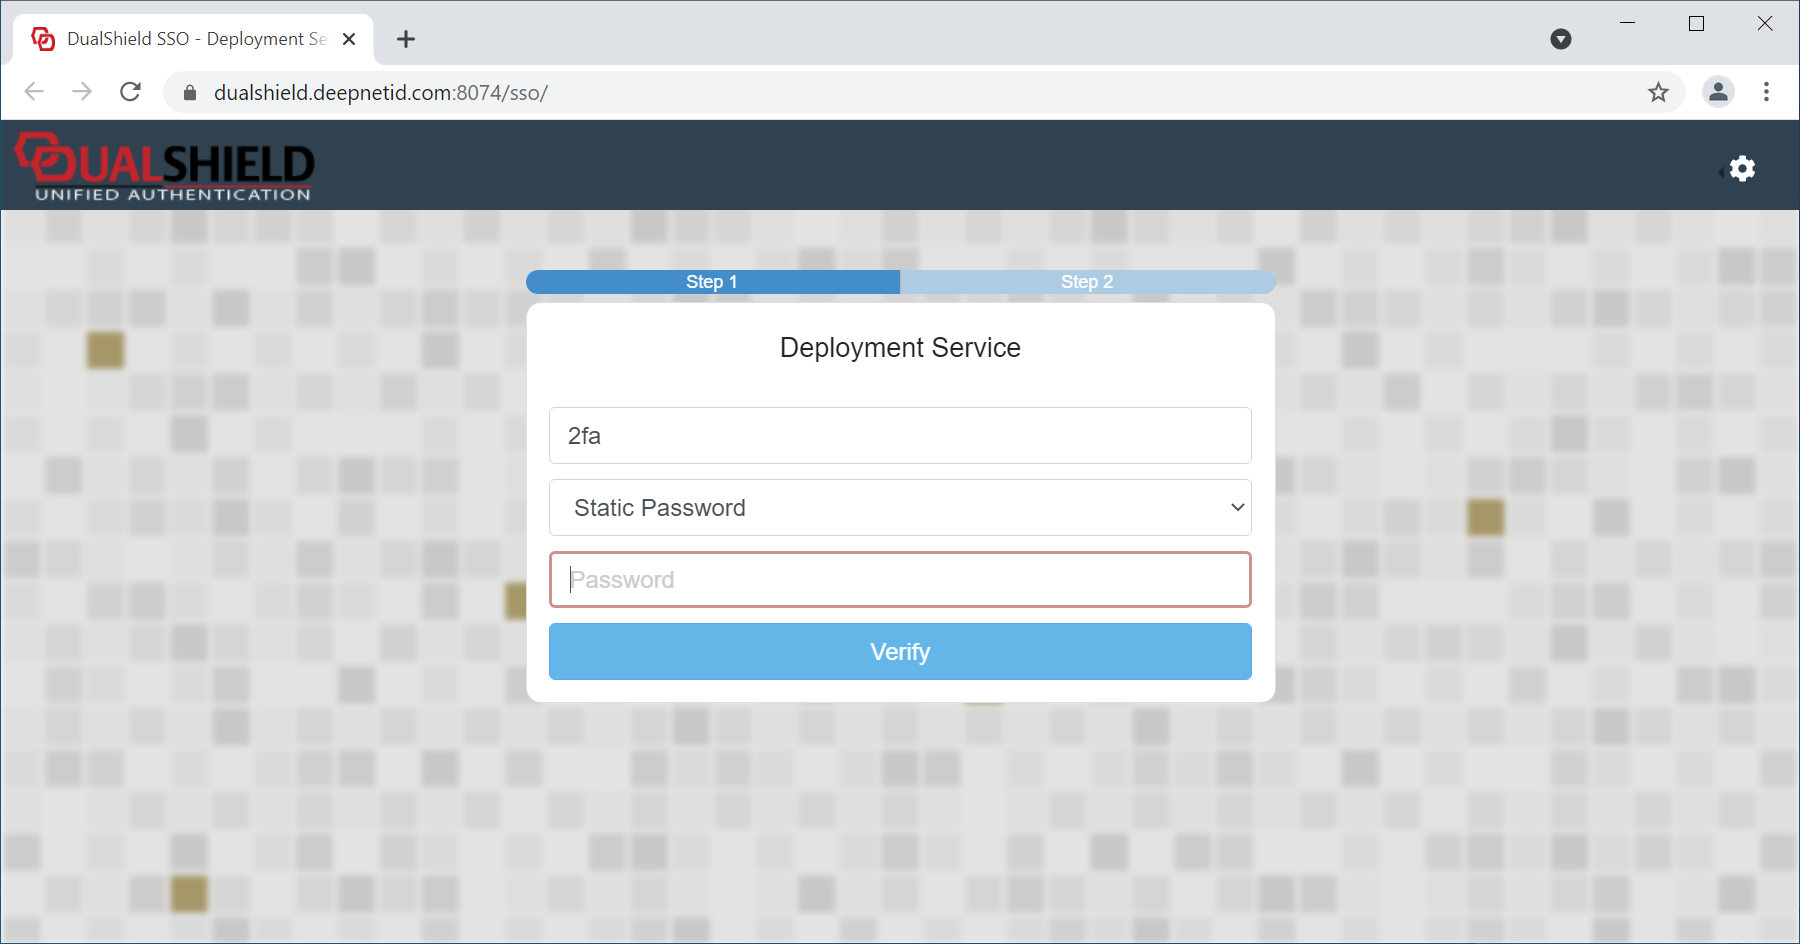Image resolution: width=1800 pixels, height=944 pixels.
Task: Click the round down-arrow icon in the title bar
Action: (1560, 39)
